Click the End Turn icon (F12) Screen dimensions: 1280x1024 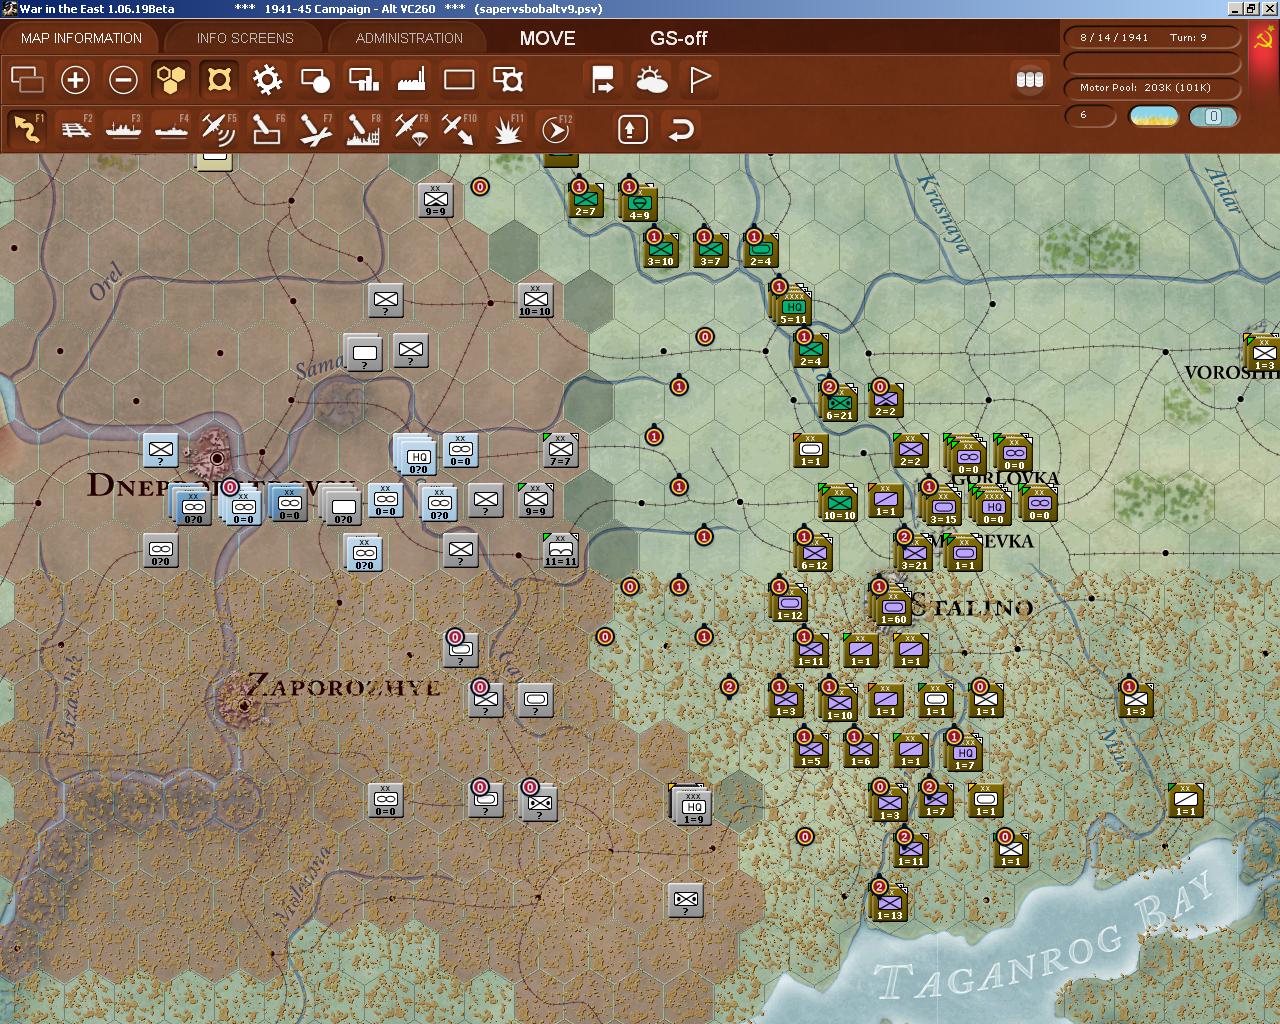(556, 129)
